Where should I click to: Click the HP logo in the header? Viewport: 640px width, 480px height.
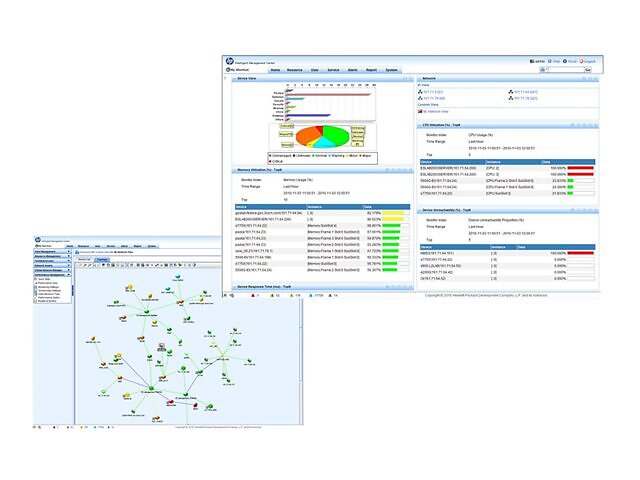231,61
